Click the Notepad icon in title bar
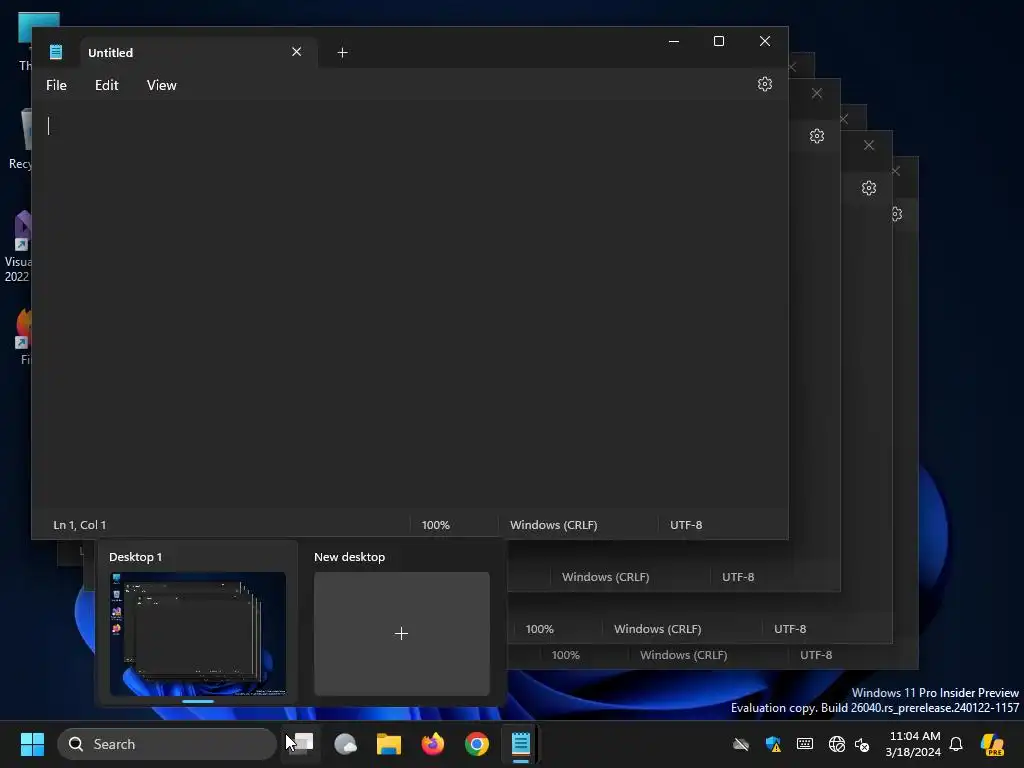This screenshot has height=768, width=1024. pos(56,52)
